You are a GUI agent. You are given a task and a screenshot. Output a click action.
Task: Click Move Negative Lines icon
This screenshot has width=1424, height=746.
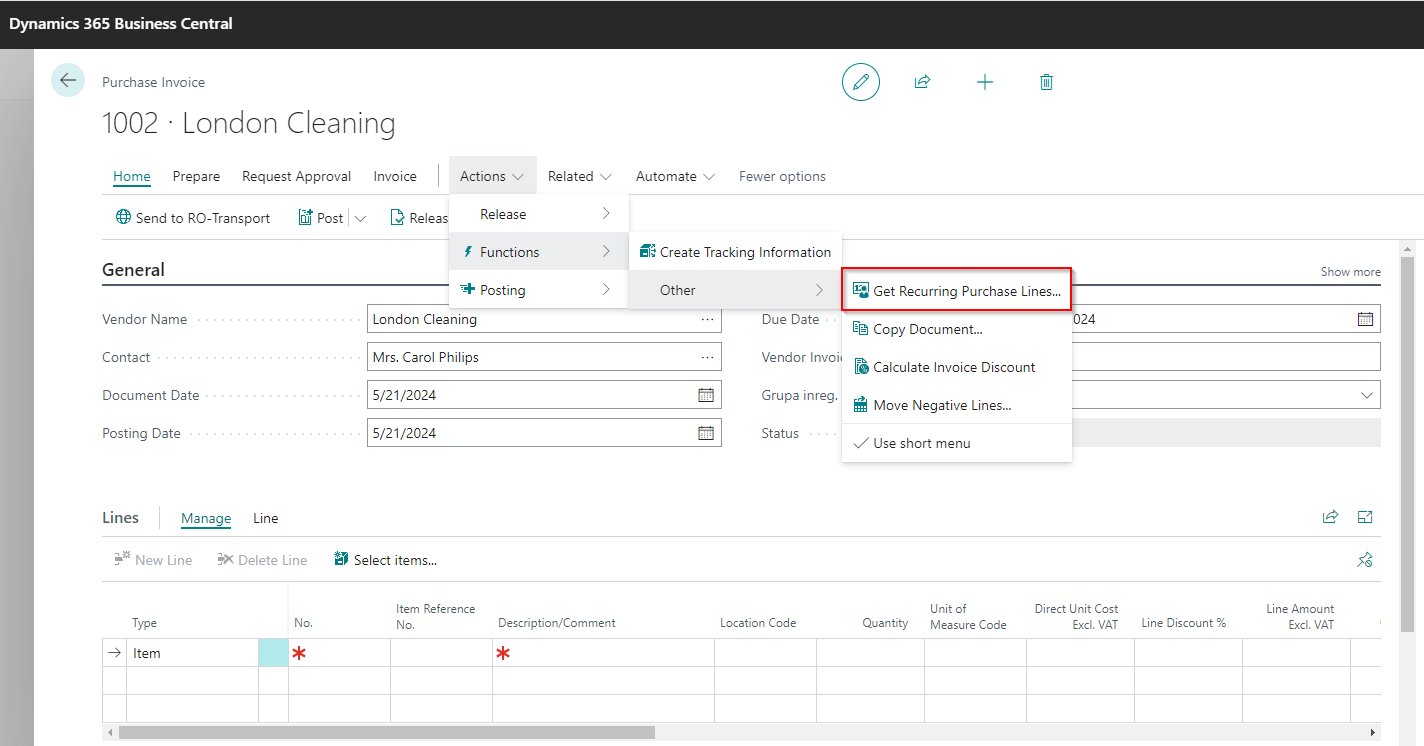tap(860, 405)
